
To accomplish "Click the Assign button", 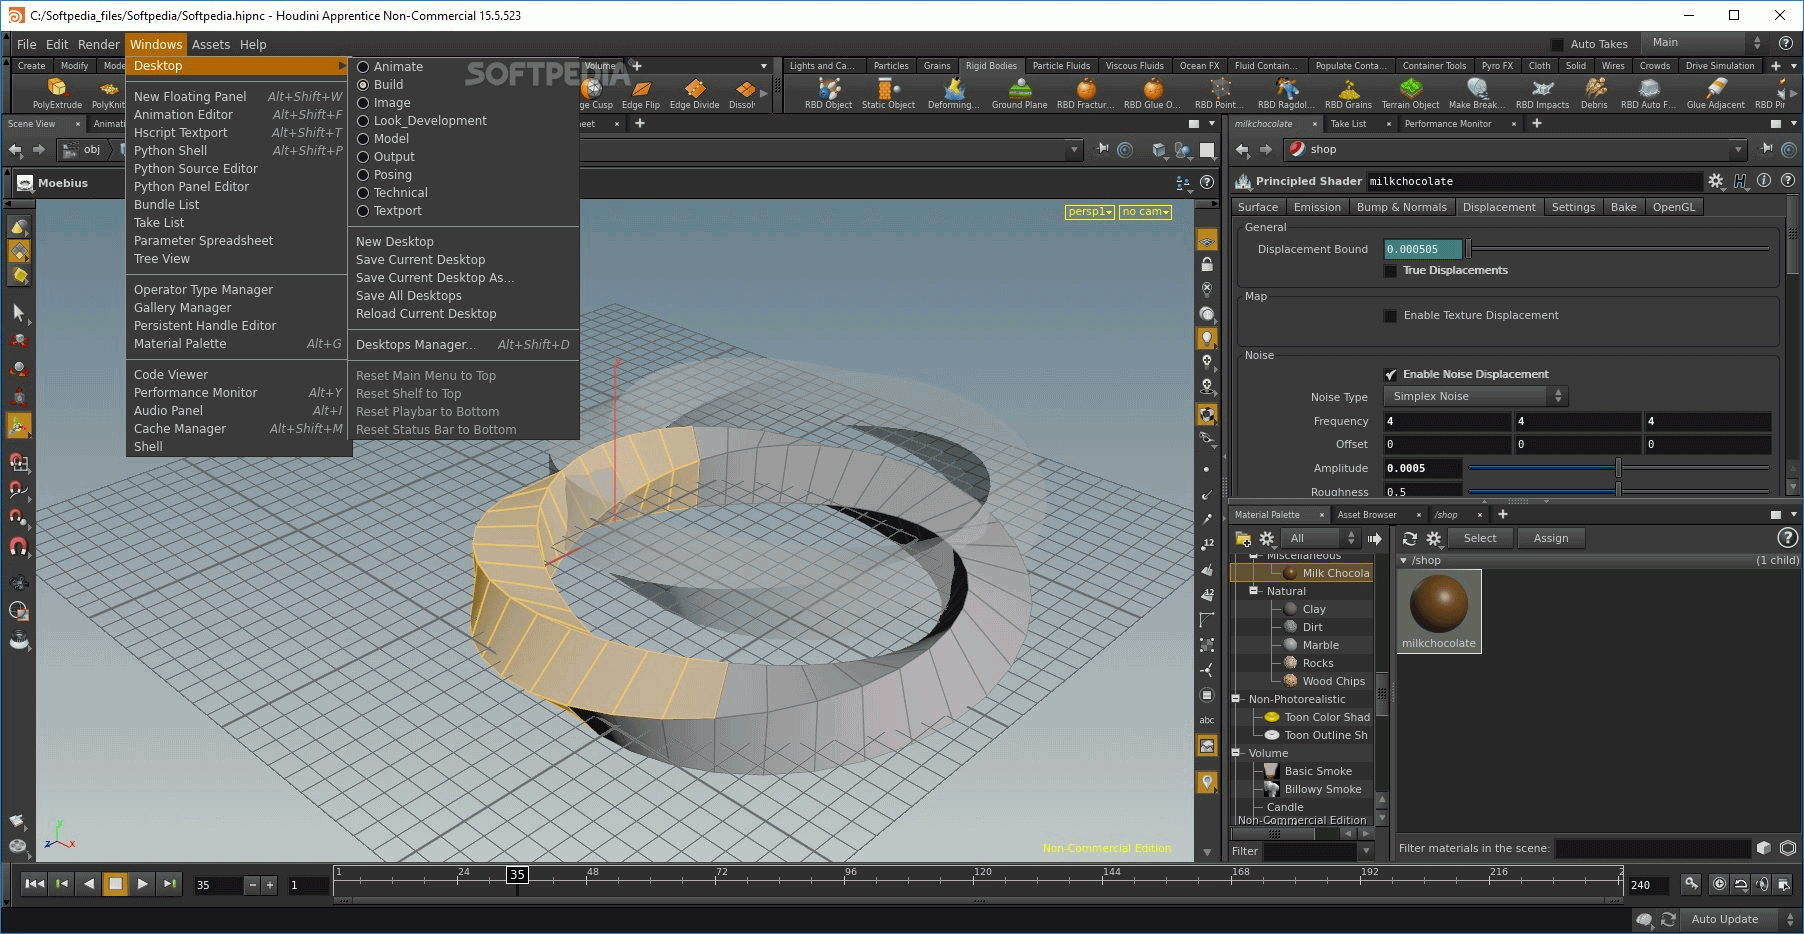I will pyautogui.click(x=1551, y=538).
